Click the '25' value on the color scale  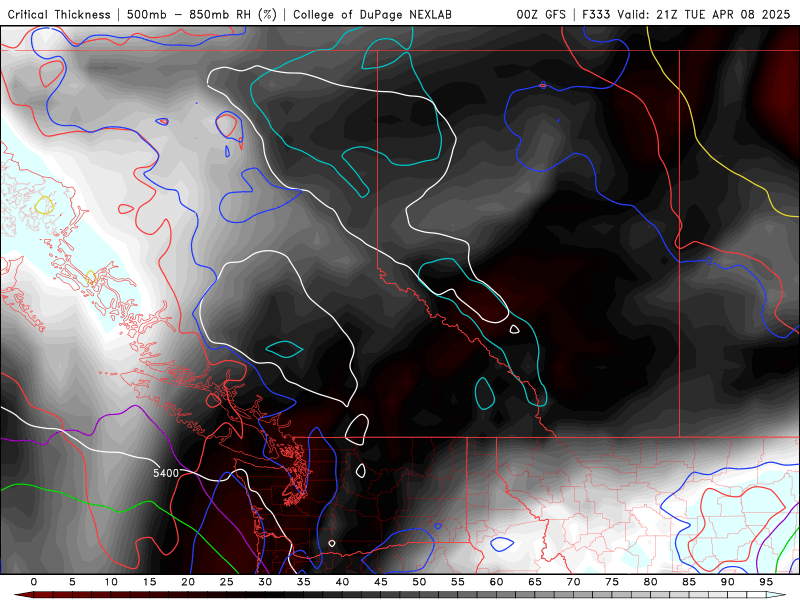(227, 582)
